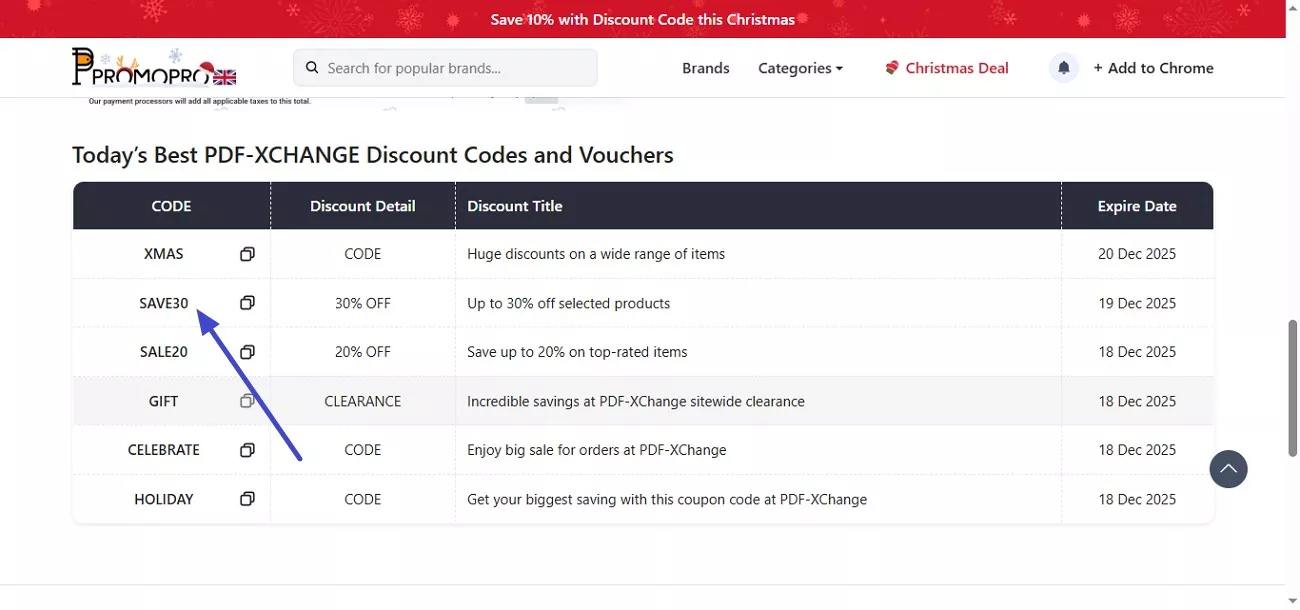Copy the SALE20 code icon
This screenshot has width=1300, height=610.
[247, 352]
